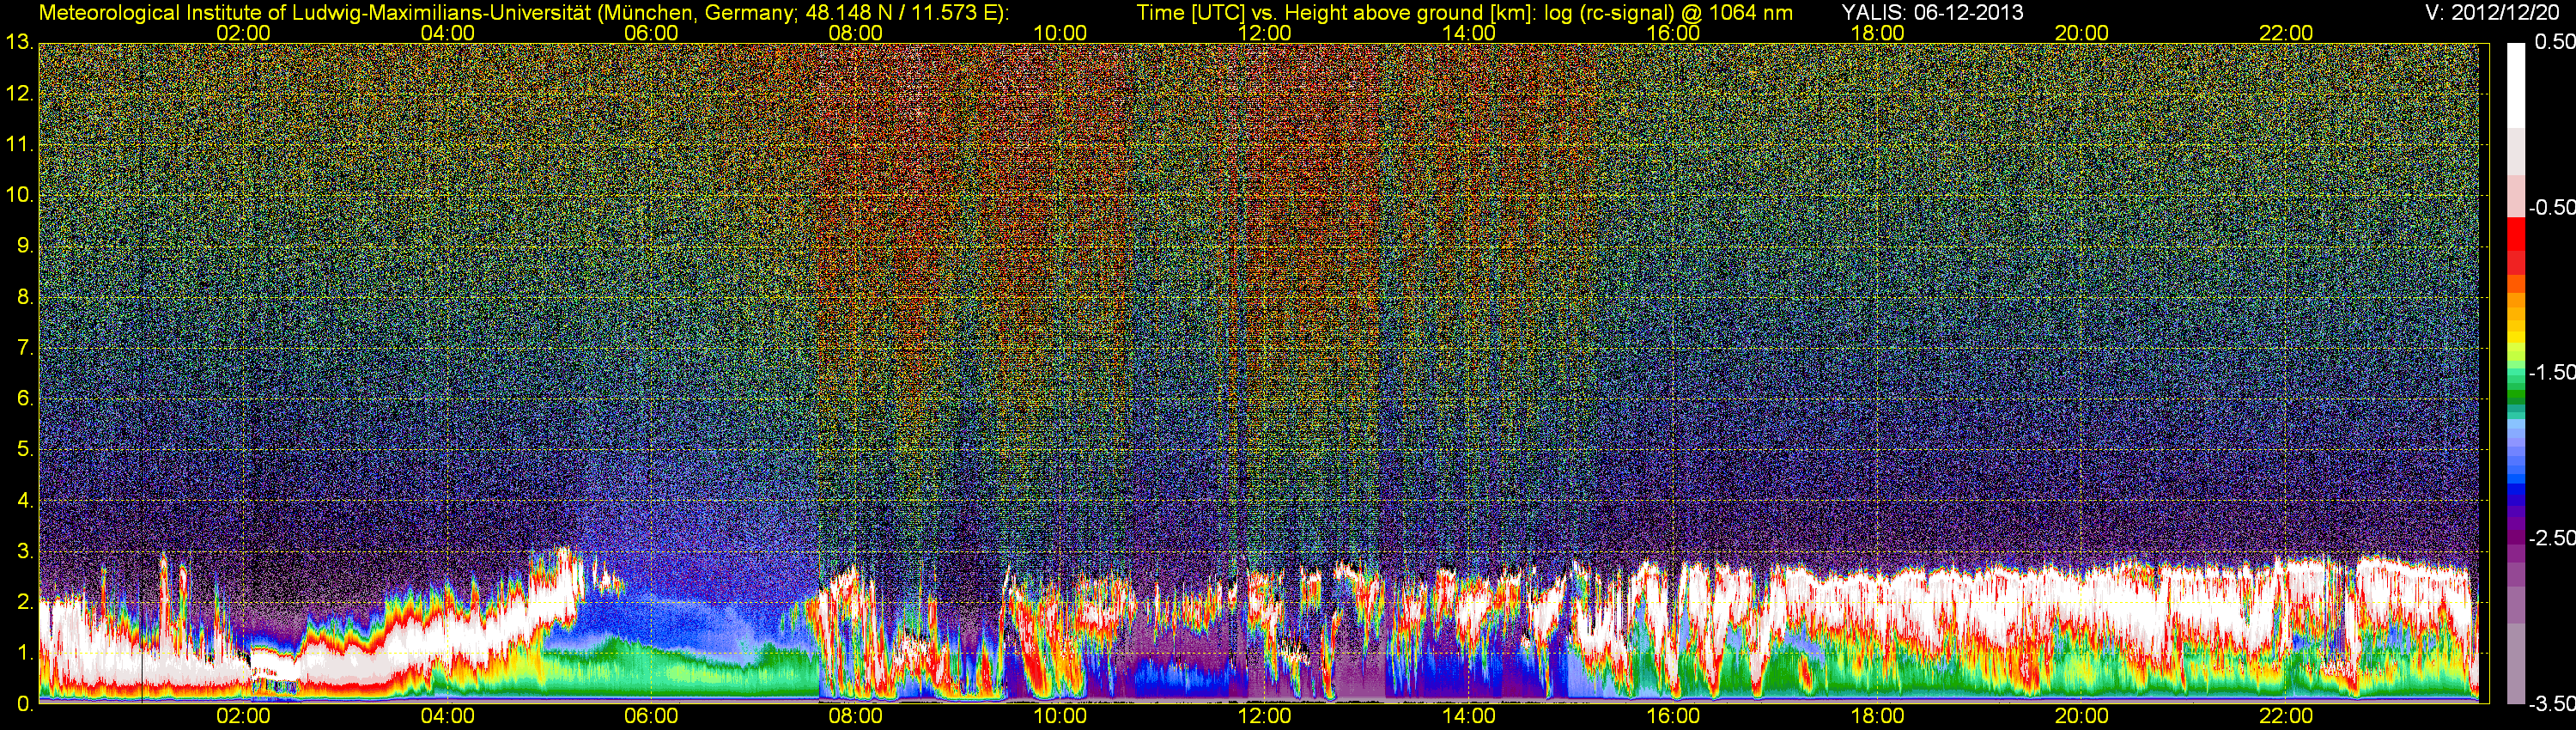Image resolution: width=2576 pixels, height=730 pixels.
Task: Click the 02:00 label on bottom time axis
Action: pos(243,716)
